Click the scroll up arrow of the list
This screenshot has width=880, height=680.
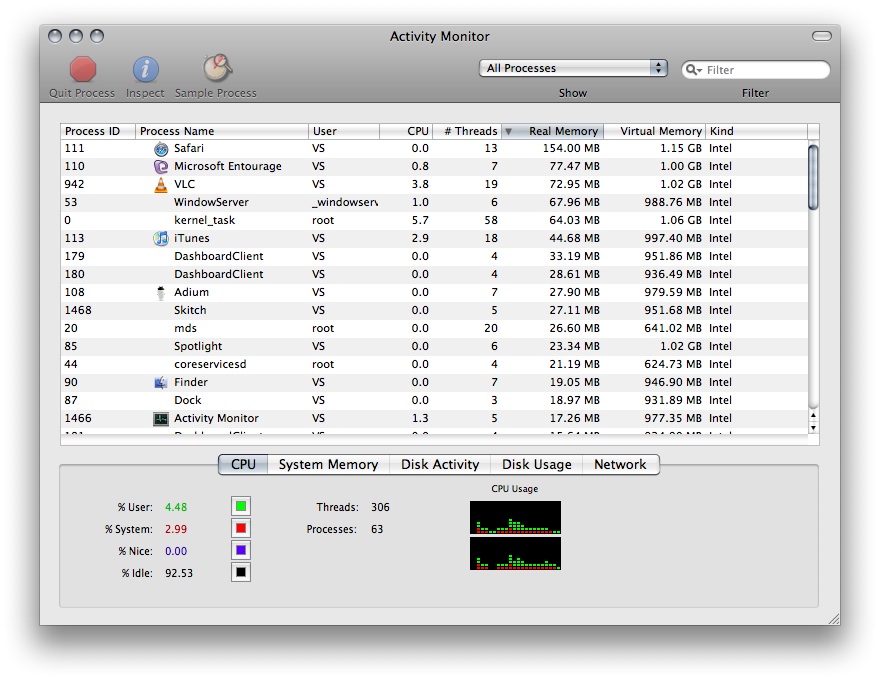813,416
